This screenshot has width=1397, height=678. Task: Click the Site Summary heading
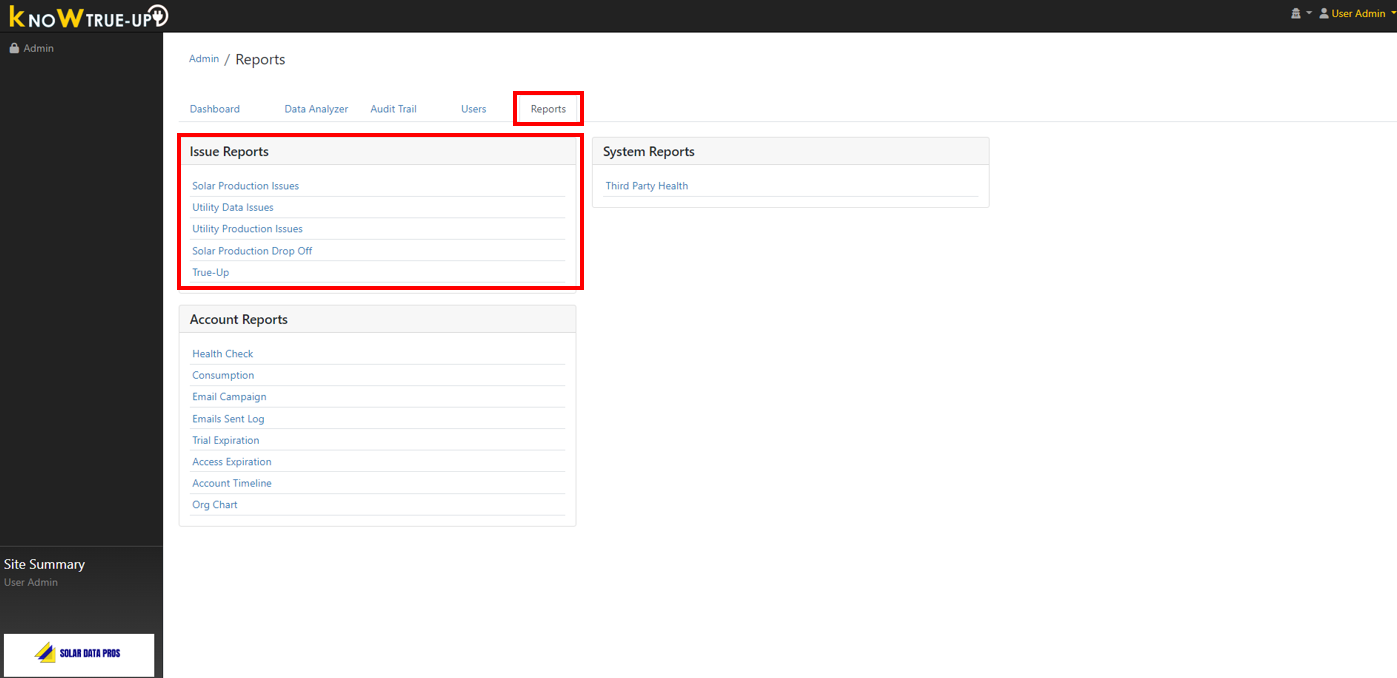click(44, 564)
